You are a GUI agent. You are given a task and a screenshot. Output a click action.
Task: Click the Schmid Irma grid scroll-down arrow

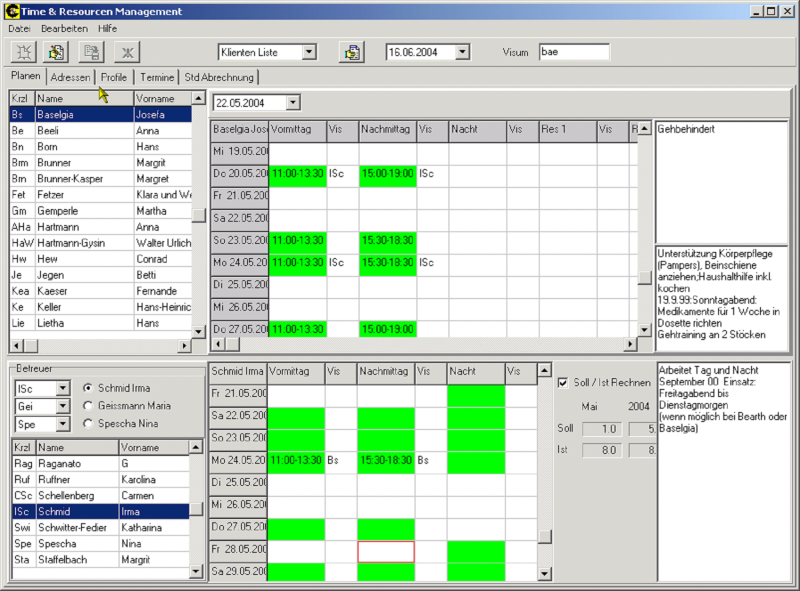pos(544,574)
